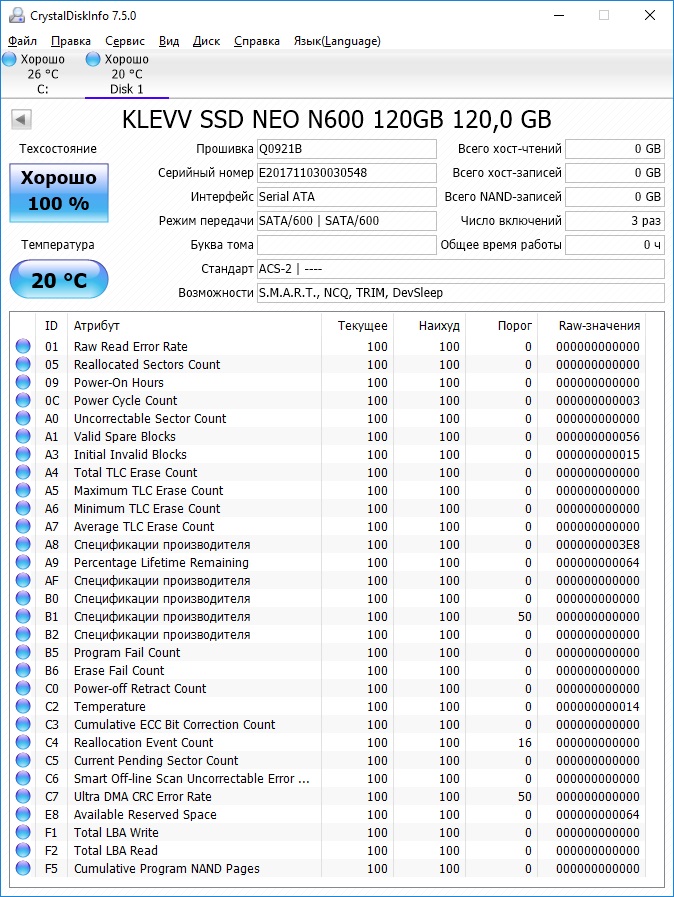Click the serial number field

(347, 173)
